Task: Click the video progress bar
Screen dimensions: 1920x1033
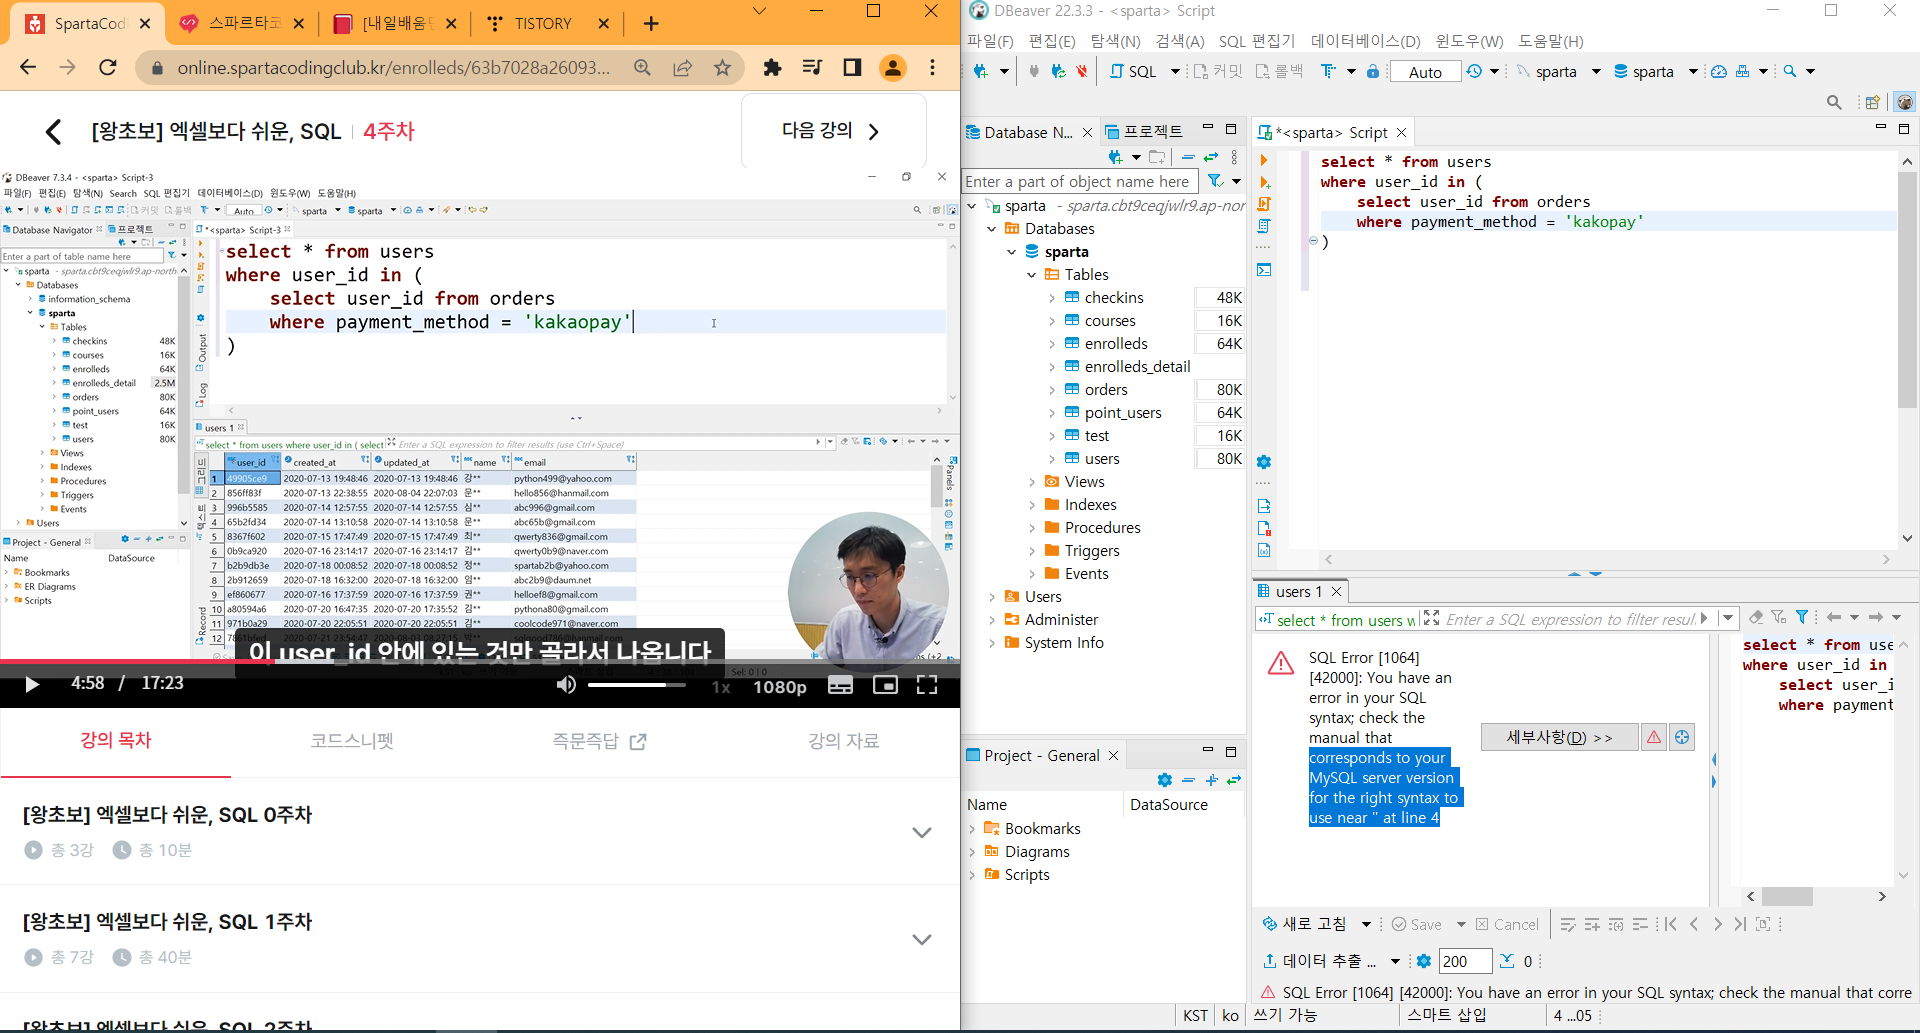Action: (480, 661)
